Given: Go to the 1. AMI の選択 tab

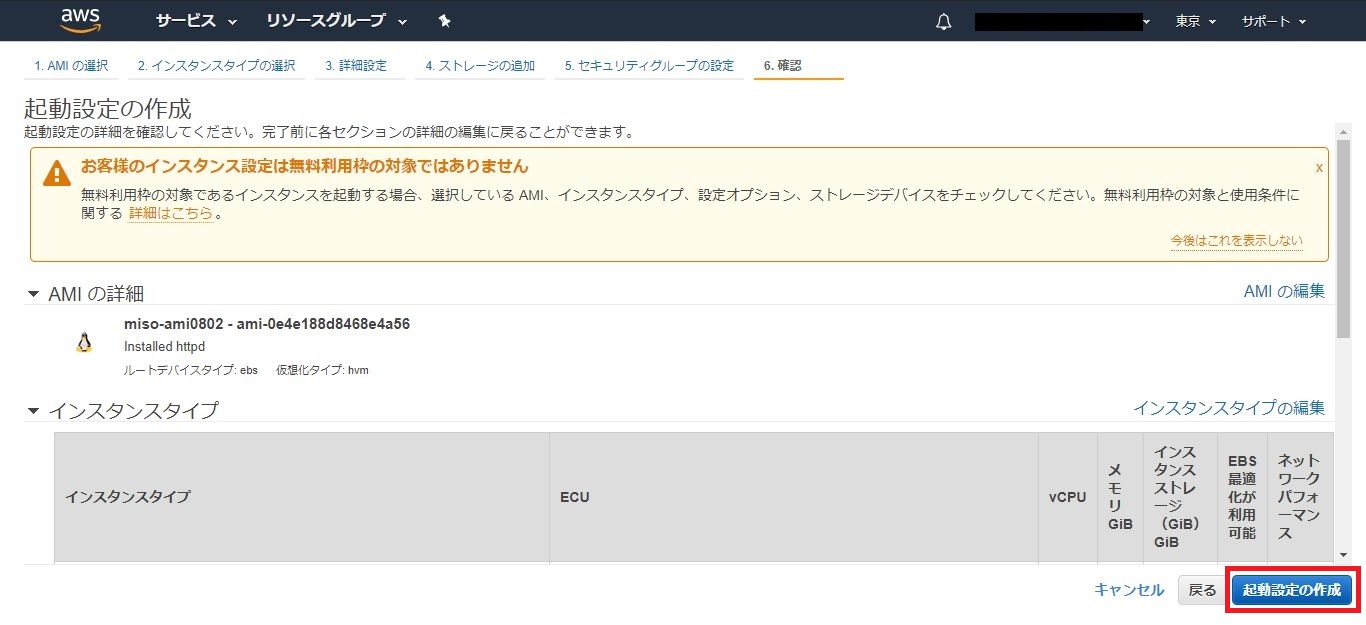Looking at the screenshot, I should pos(71,66).
